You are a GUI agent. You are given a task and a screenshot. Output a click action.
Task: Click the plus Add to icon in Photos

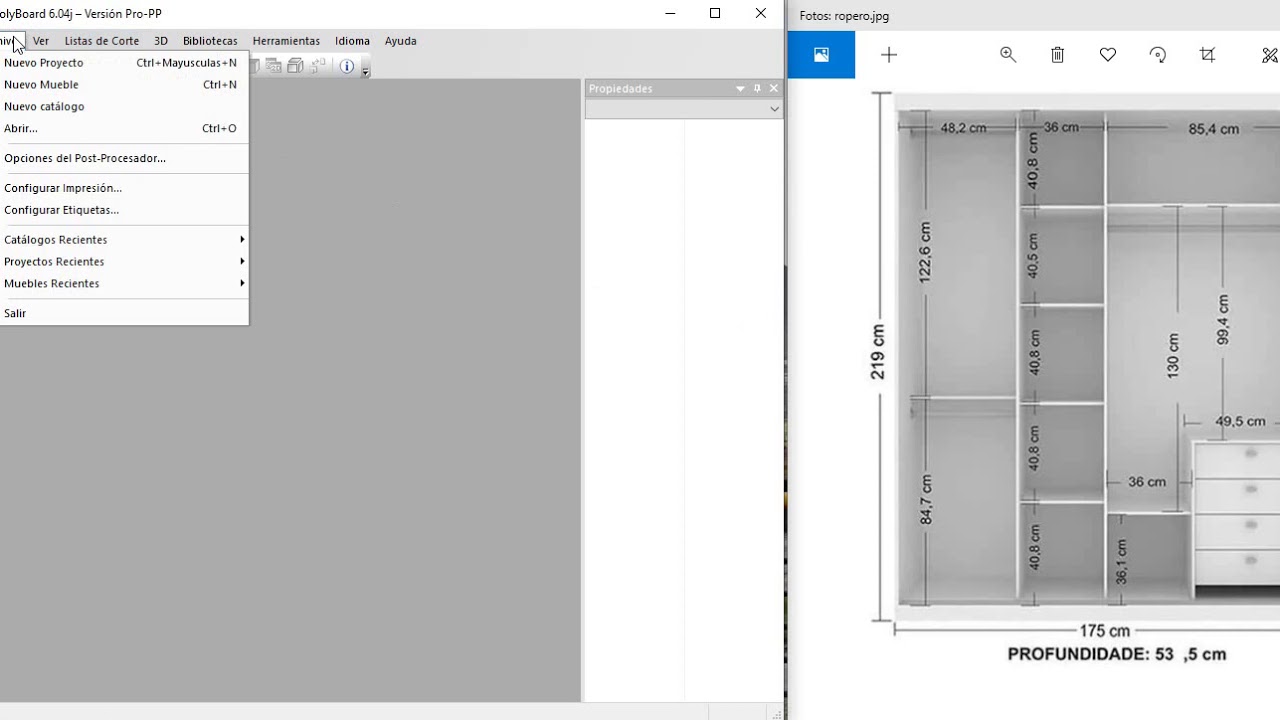click(x=889, y=55)
